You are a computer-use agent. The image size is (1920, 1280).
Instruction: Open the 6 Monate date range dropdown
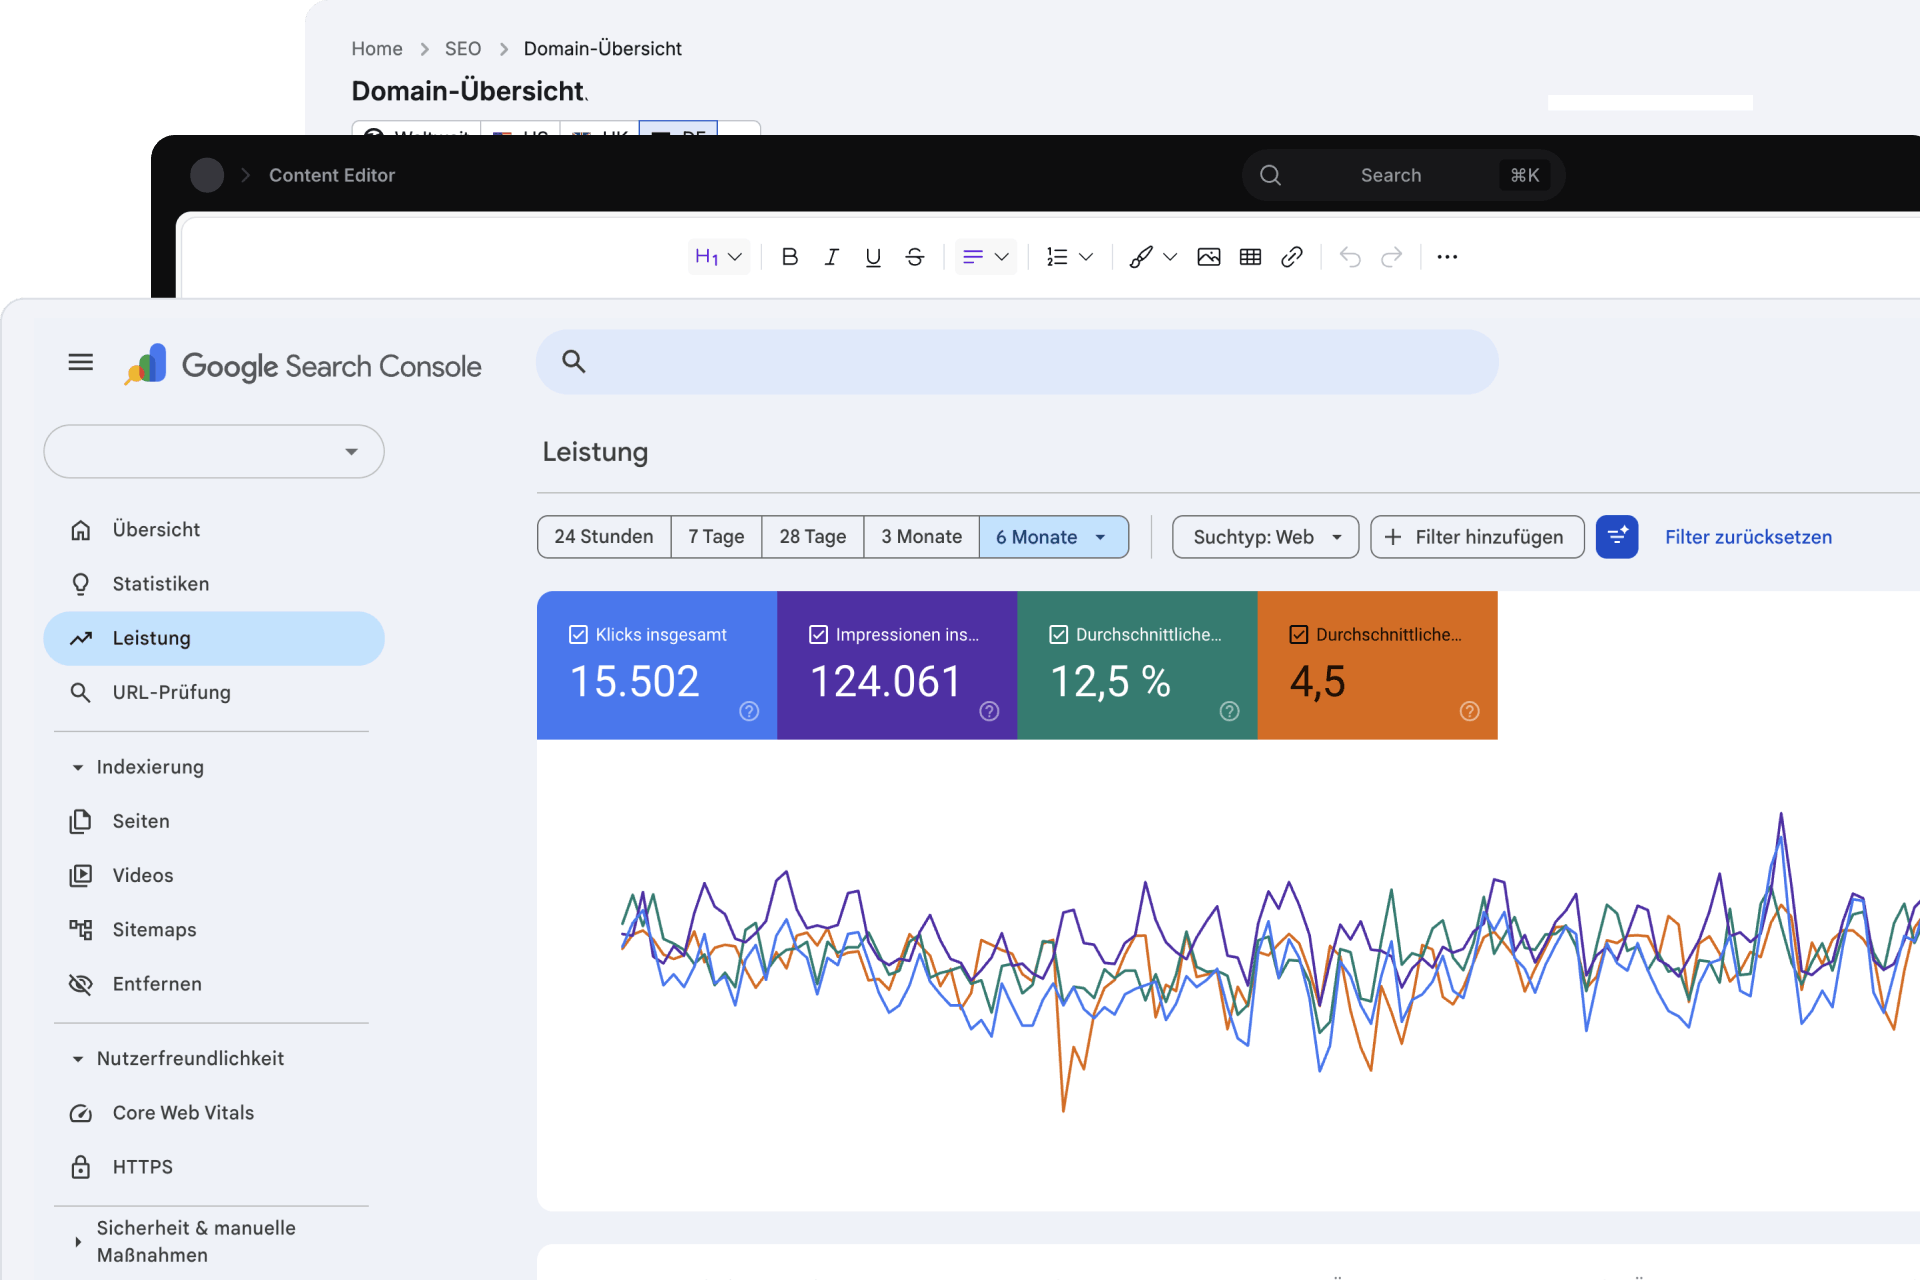(x=1053, y=537)
